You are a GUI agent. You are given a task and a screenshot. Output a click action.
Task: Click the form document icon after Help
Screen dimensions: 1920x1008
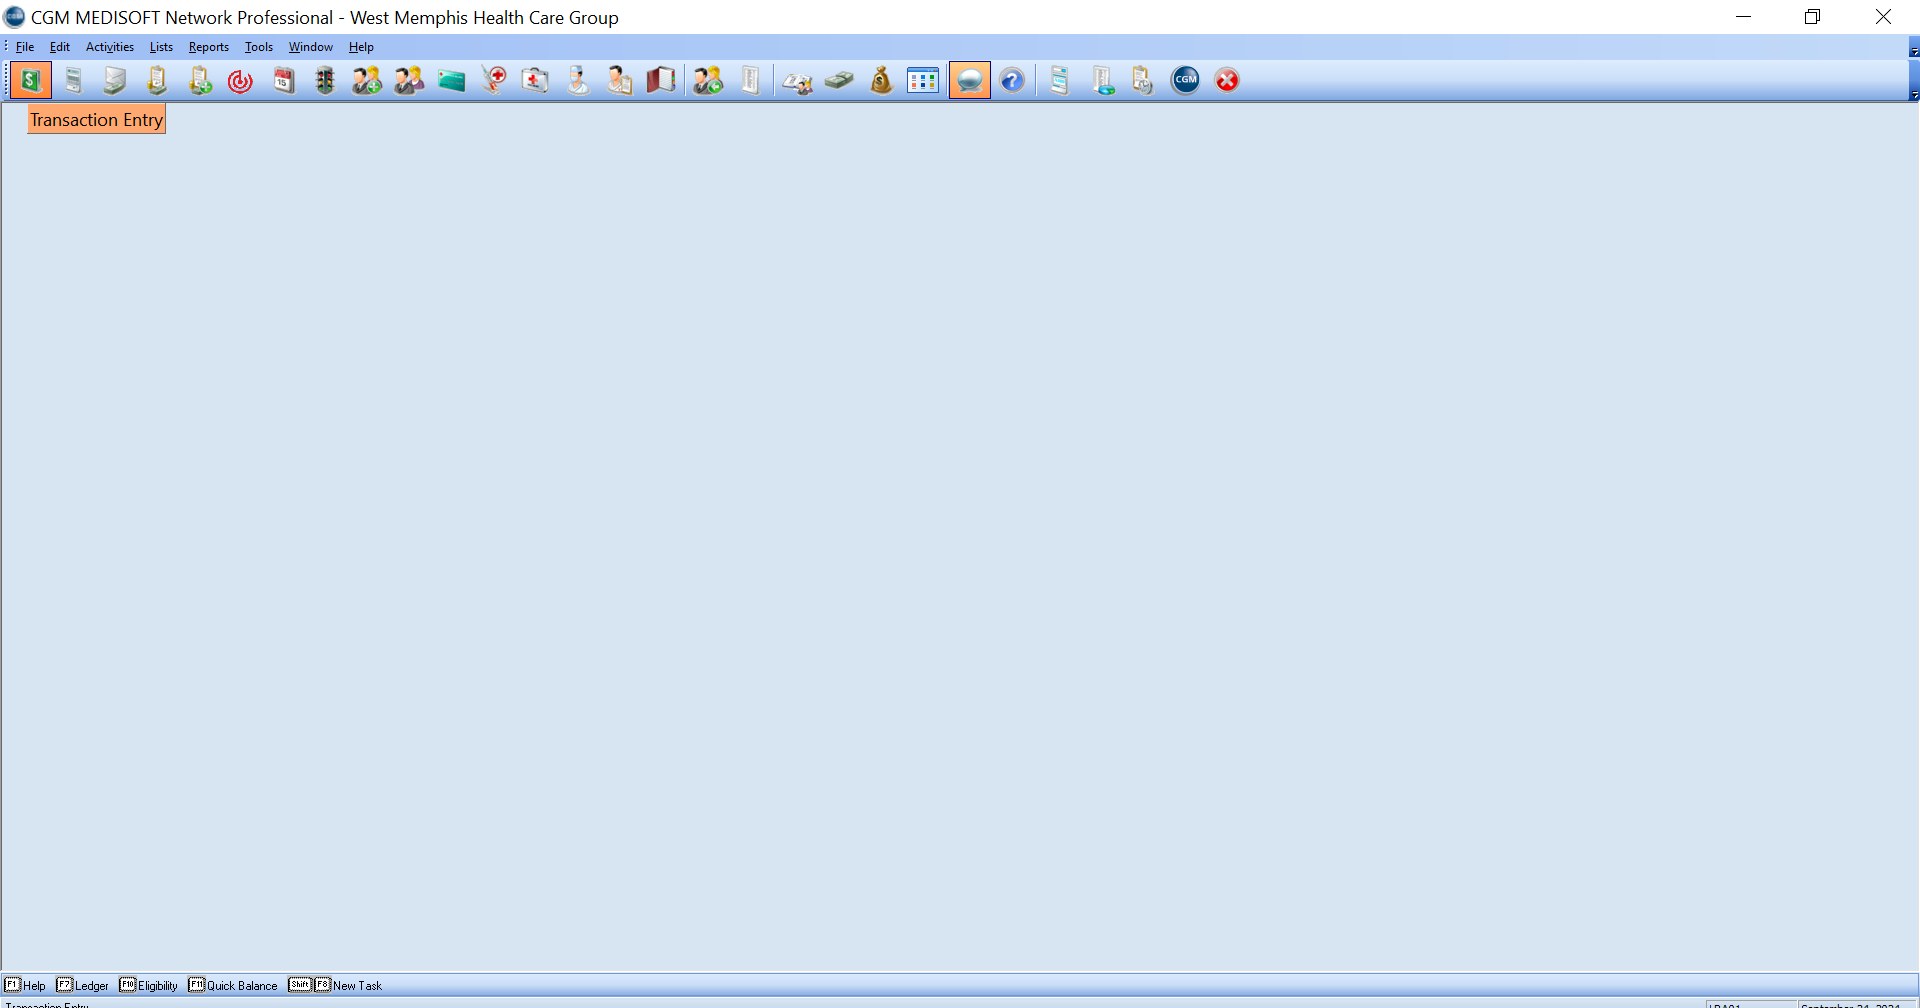tap(1059, 80)
